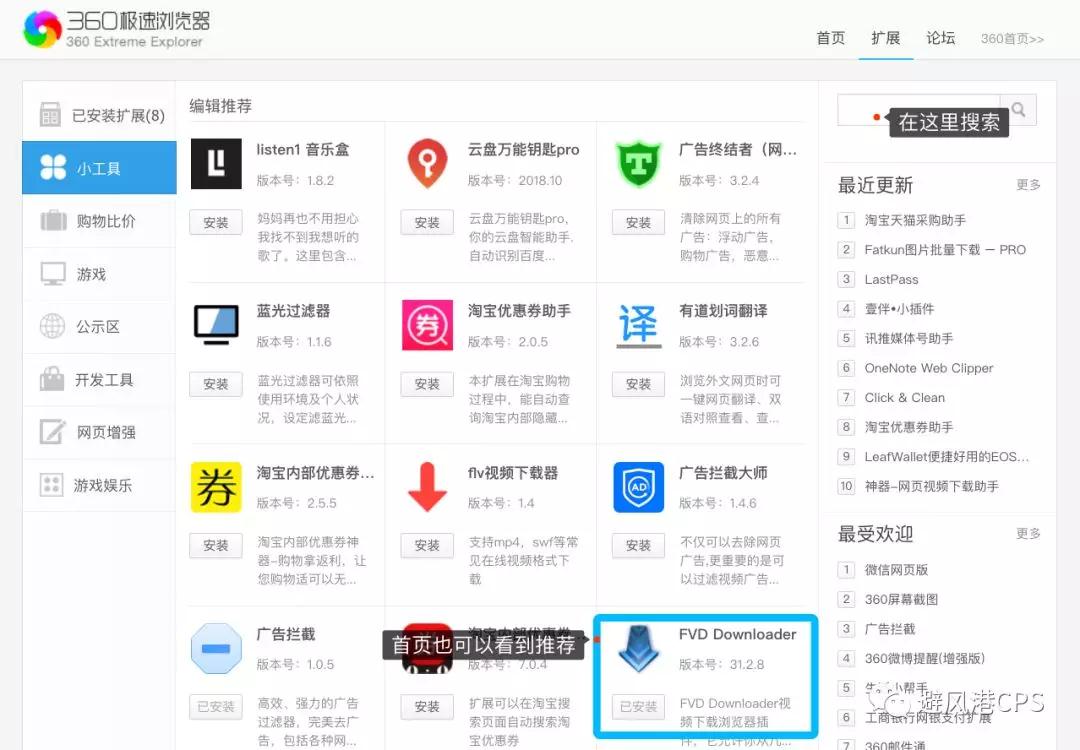This screenshot has width=1080, height=750.
Task: Open 淘宝优惠券助手 in recent updates list
Action: point(909,428)
